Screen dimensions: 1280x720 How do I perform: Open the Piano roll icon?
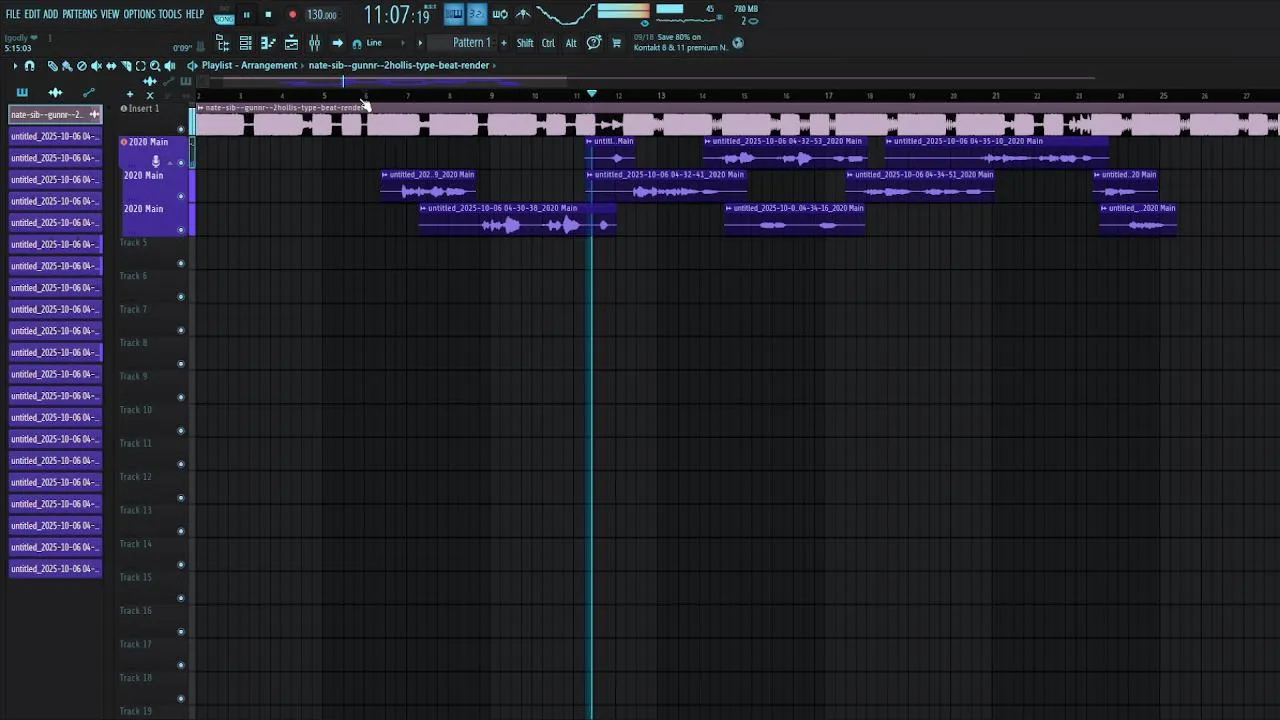(268, 43)
